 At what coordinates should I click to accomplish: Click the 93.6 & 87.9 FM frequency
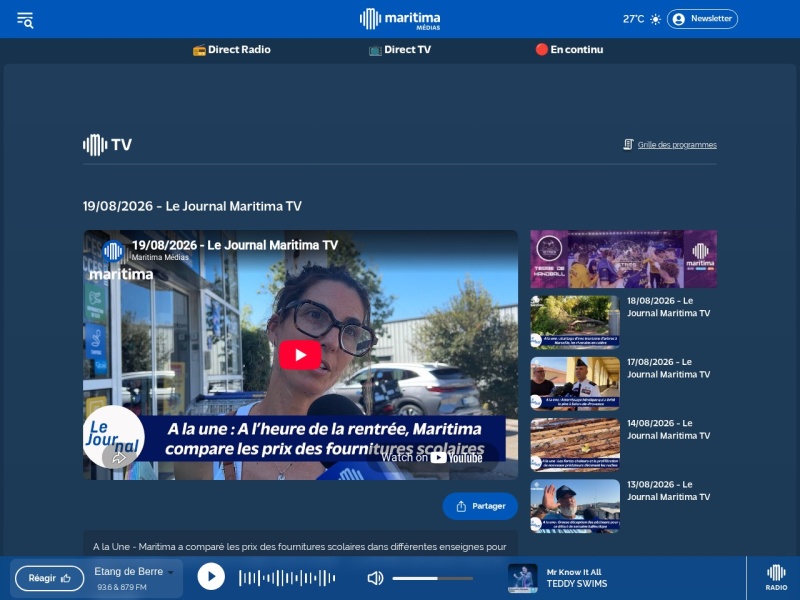click(122, 587)
